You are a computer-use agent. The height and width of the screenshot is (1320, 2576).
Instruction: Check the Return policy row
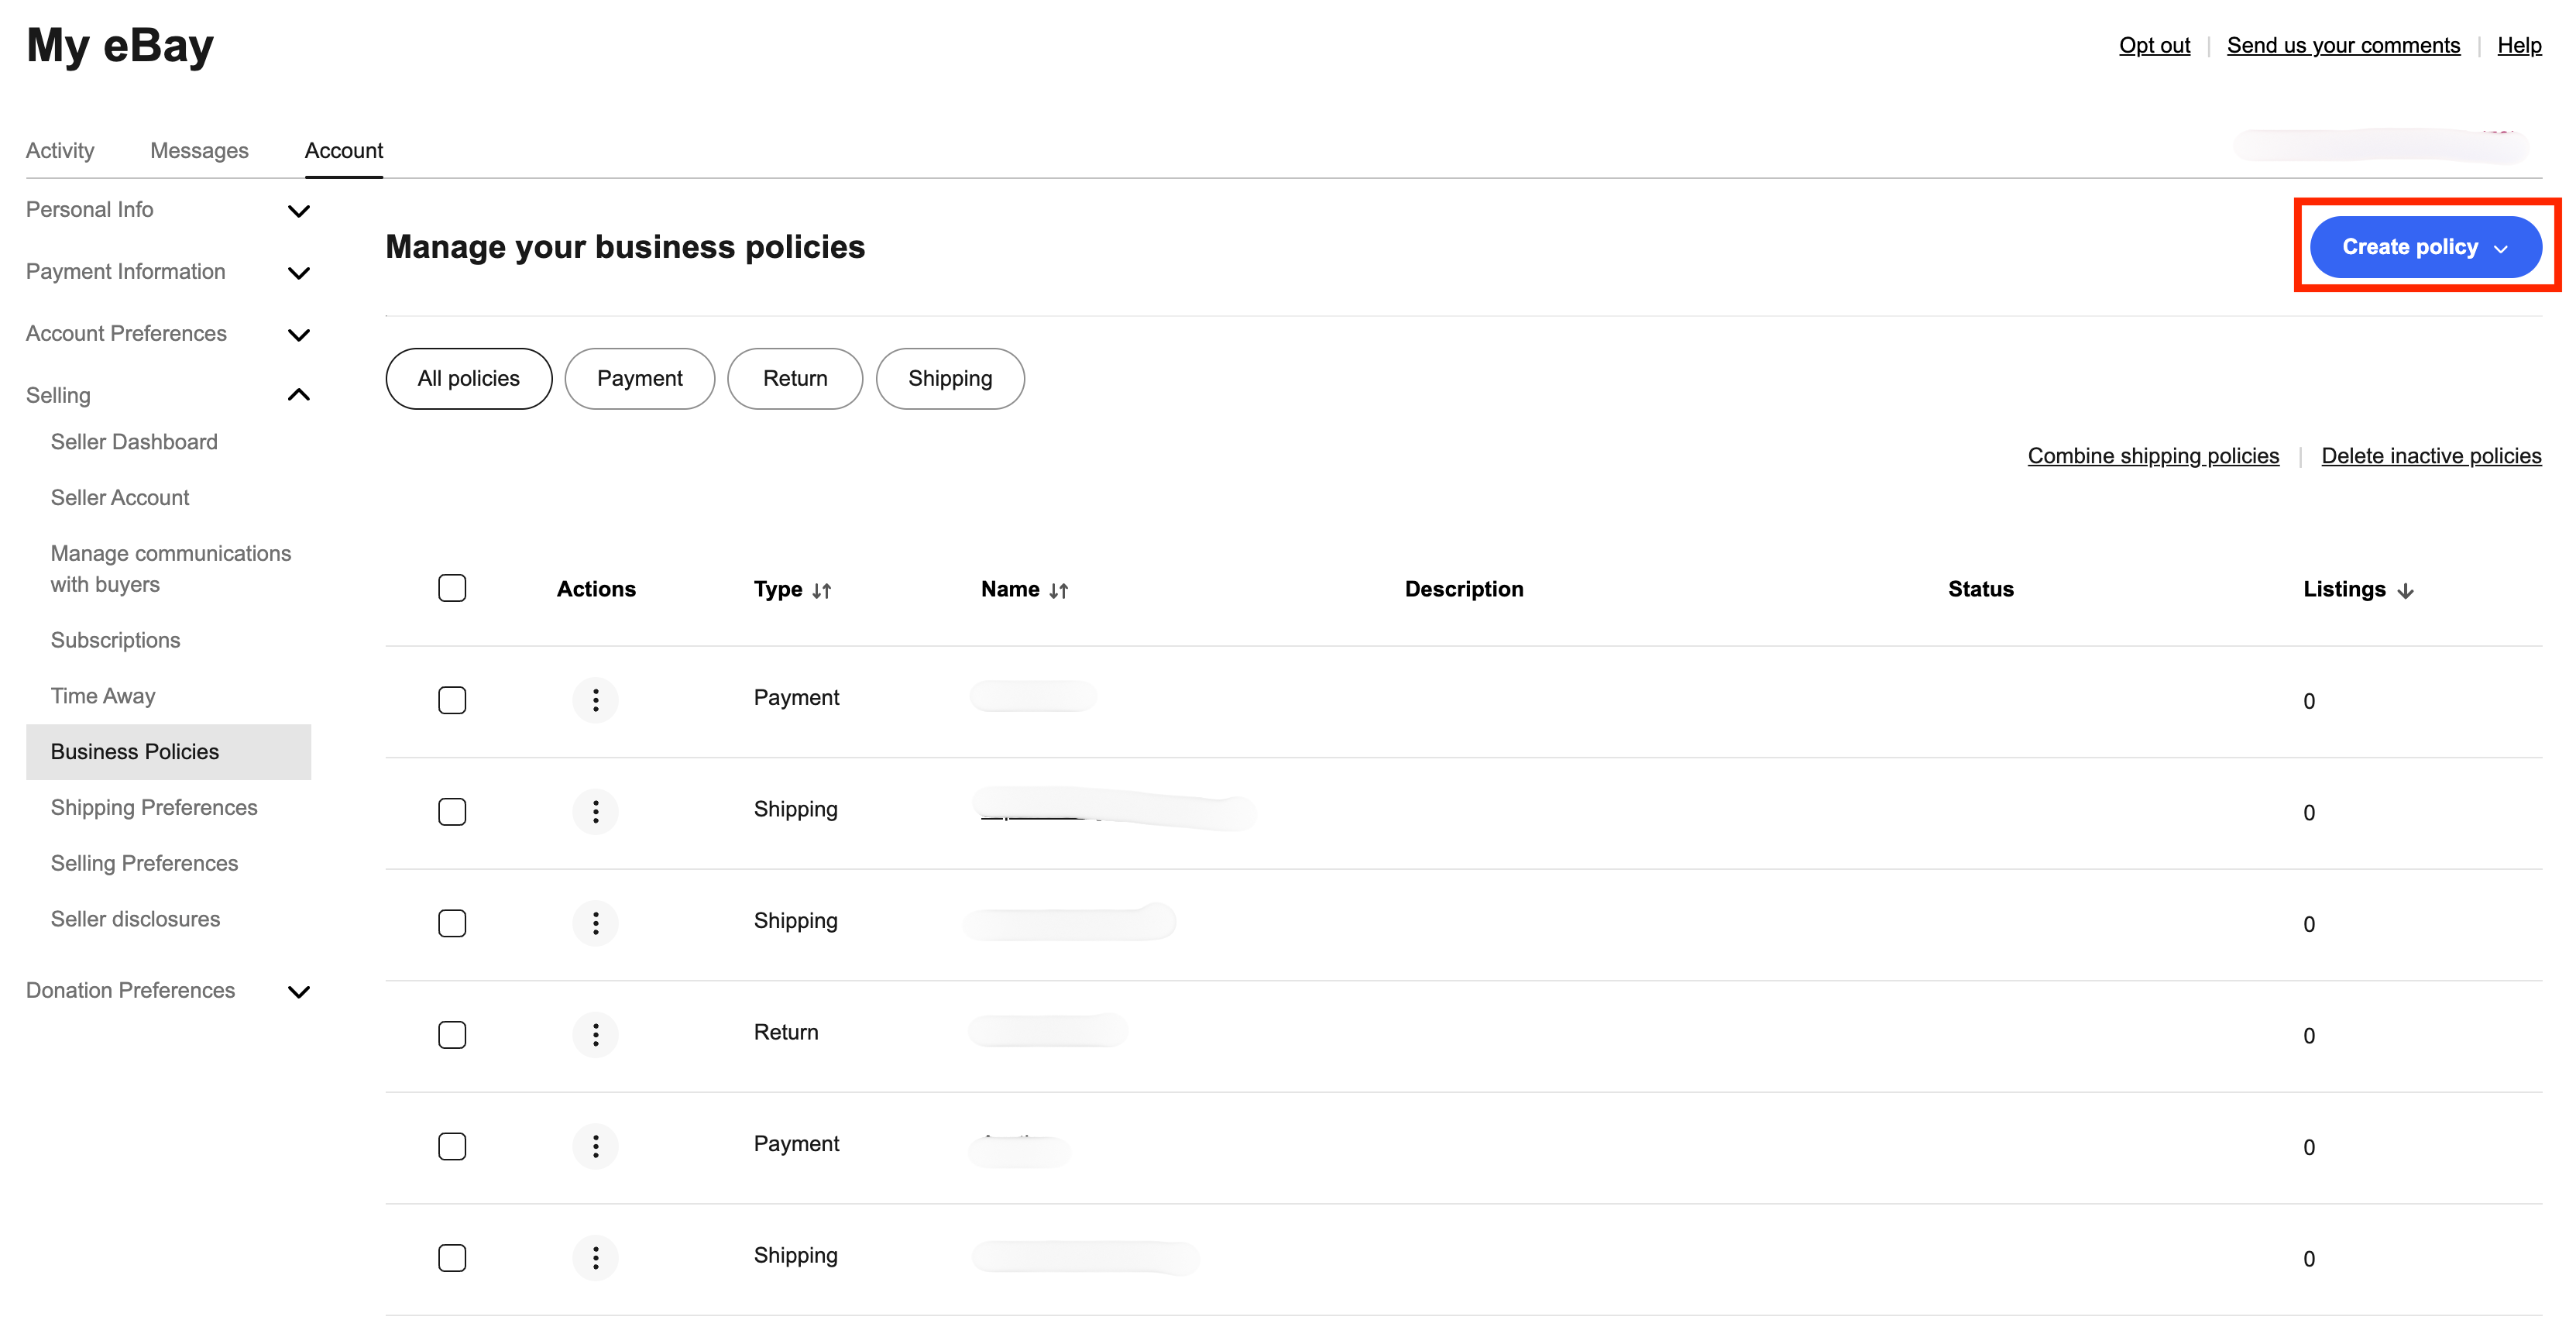point(452,1034)
